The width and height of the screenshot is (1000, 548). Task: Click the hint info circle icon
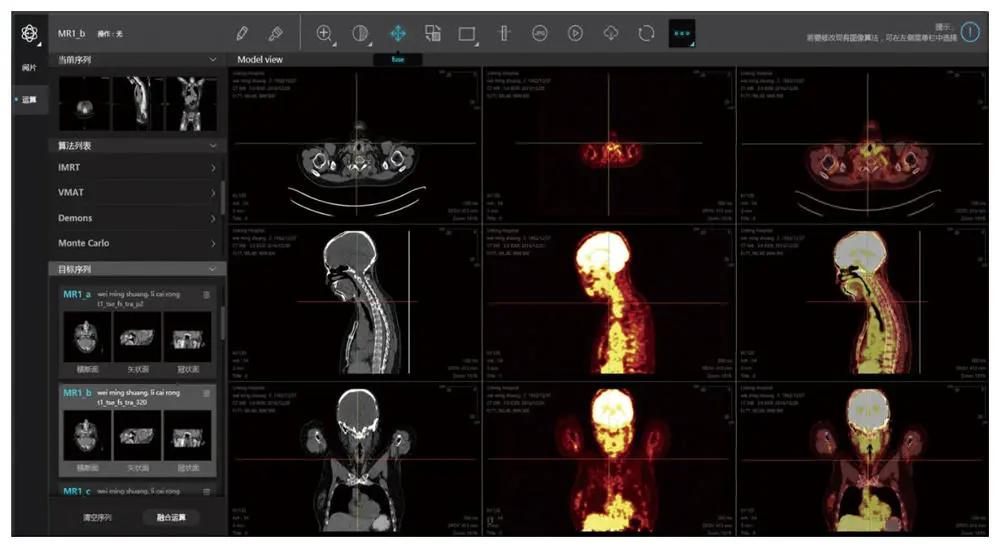(970, 32)
